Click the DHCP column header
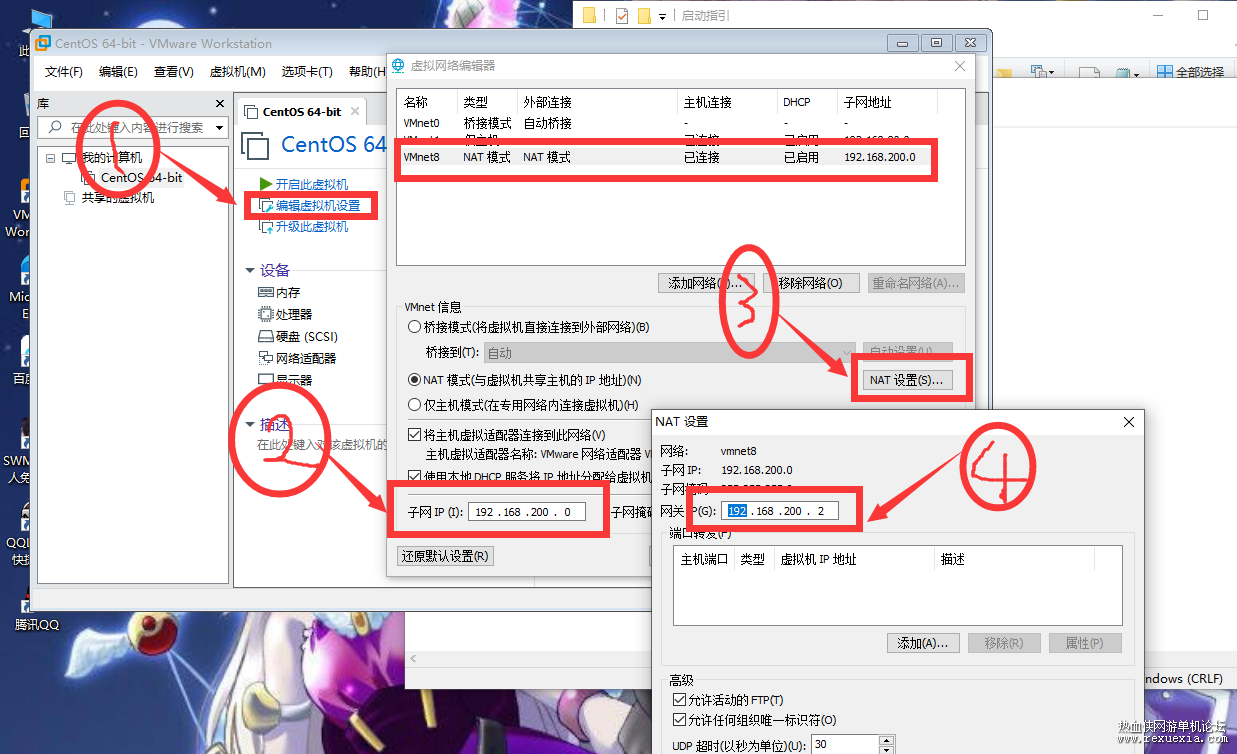1237x754 pixels. (x=807, y=102)
